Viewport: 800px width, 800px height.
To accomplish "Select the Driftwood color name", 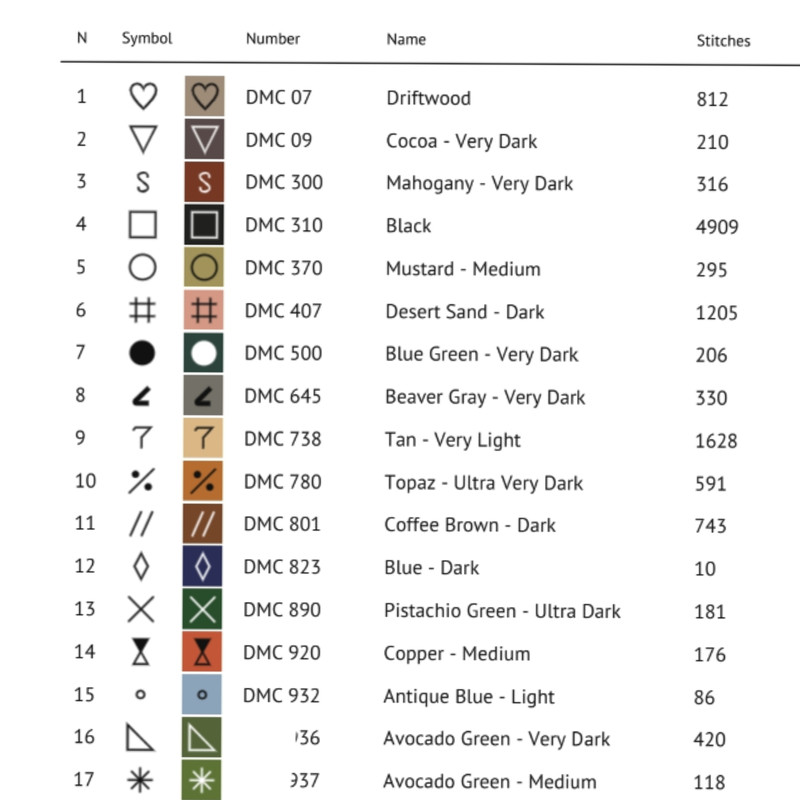I will pos(428,98).
